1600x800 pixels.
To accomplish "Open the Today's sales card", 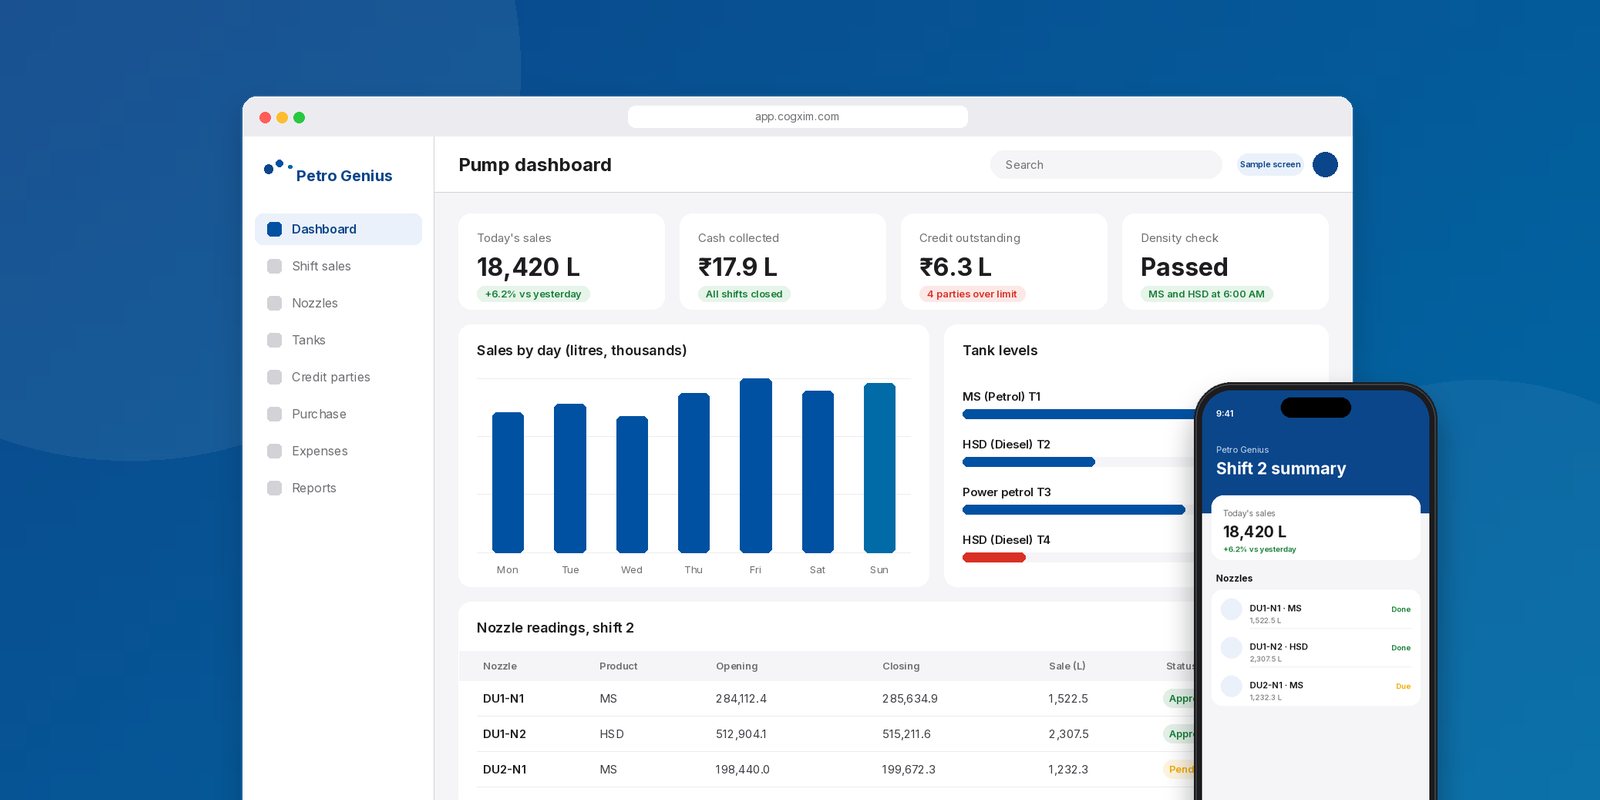I will click(x=561, y=262).
